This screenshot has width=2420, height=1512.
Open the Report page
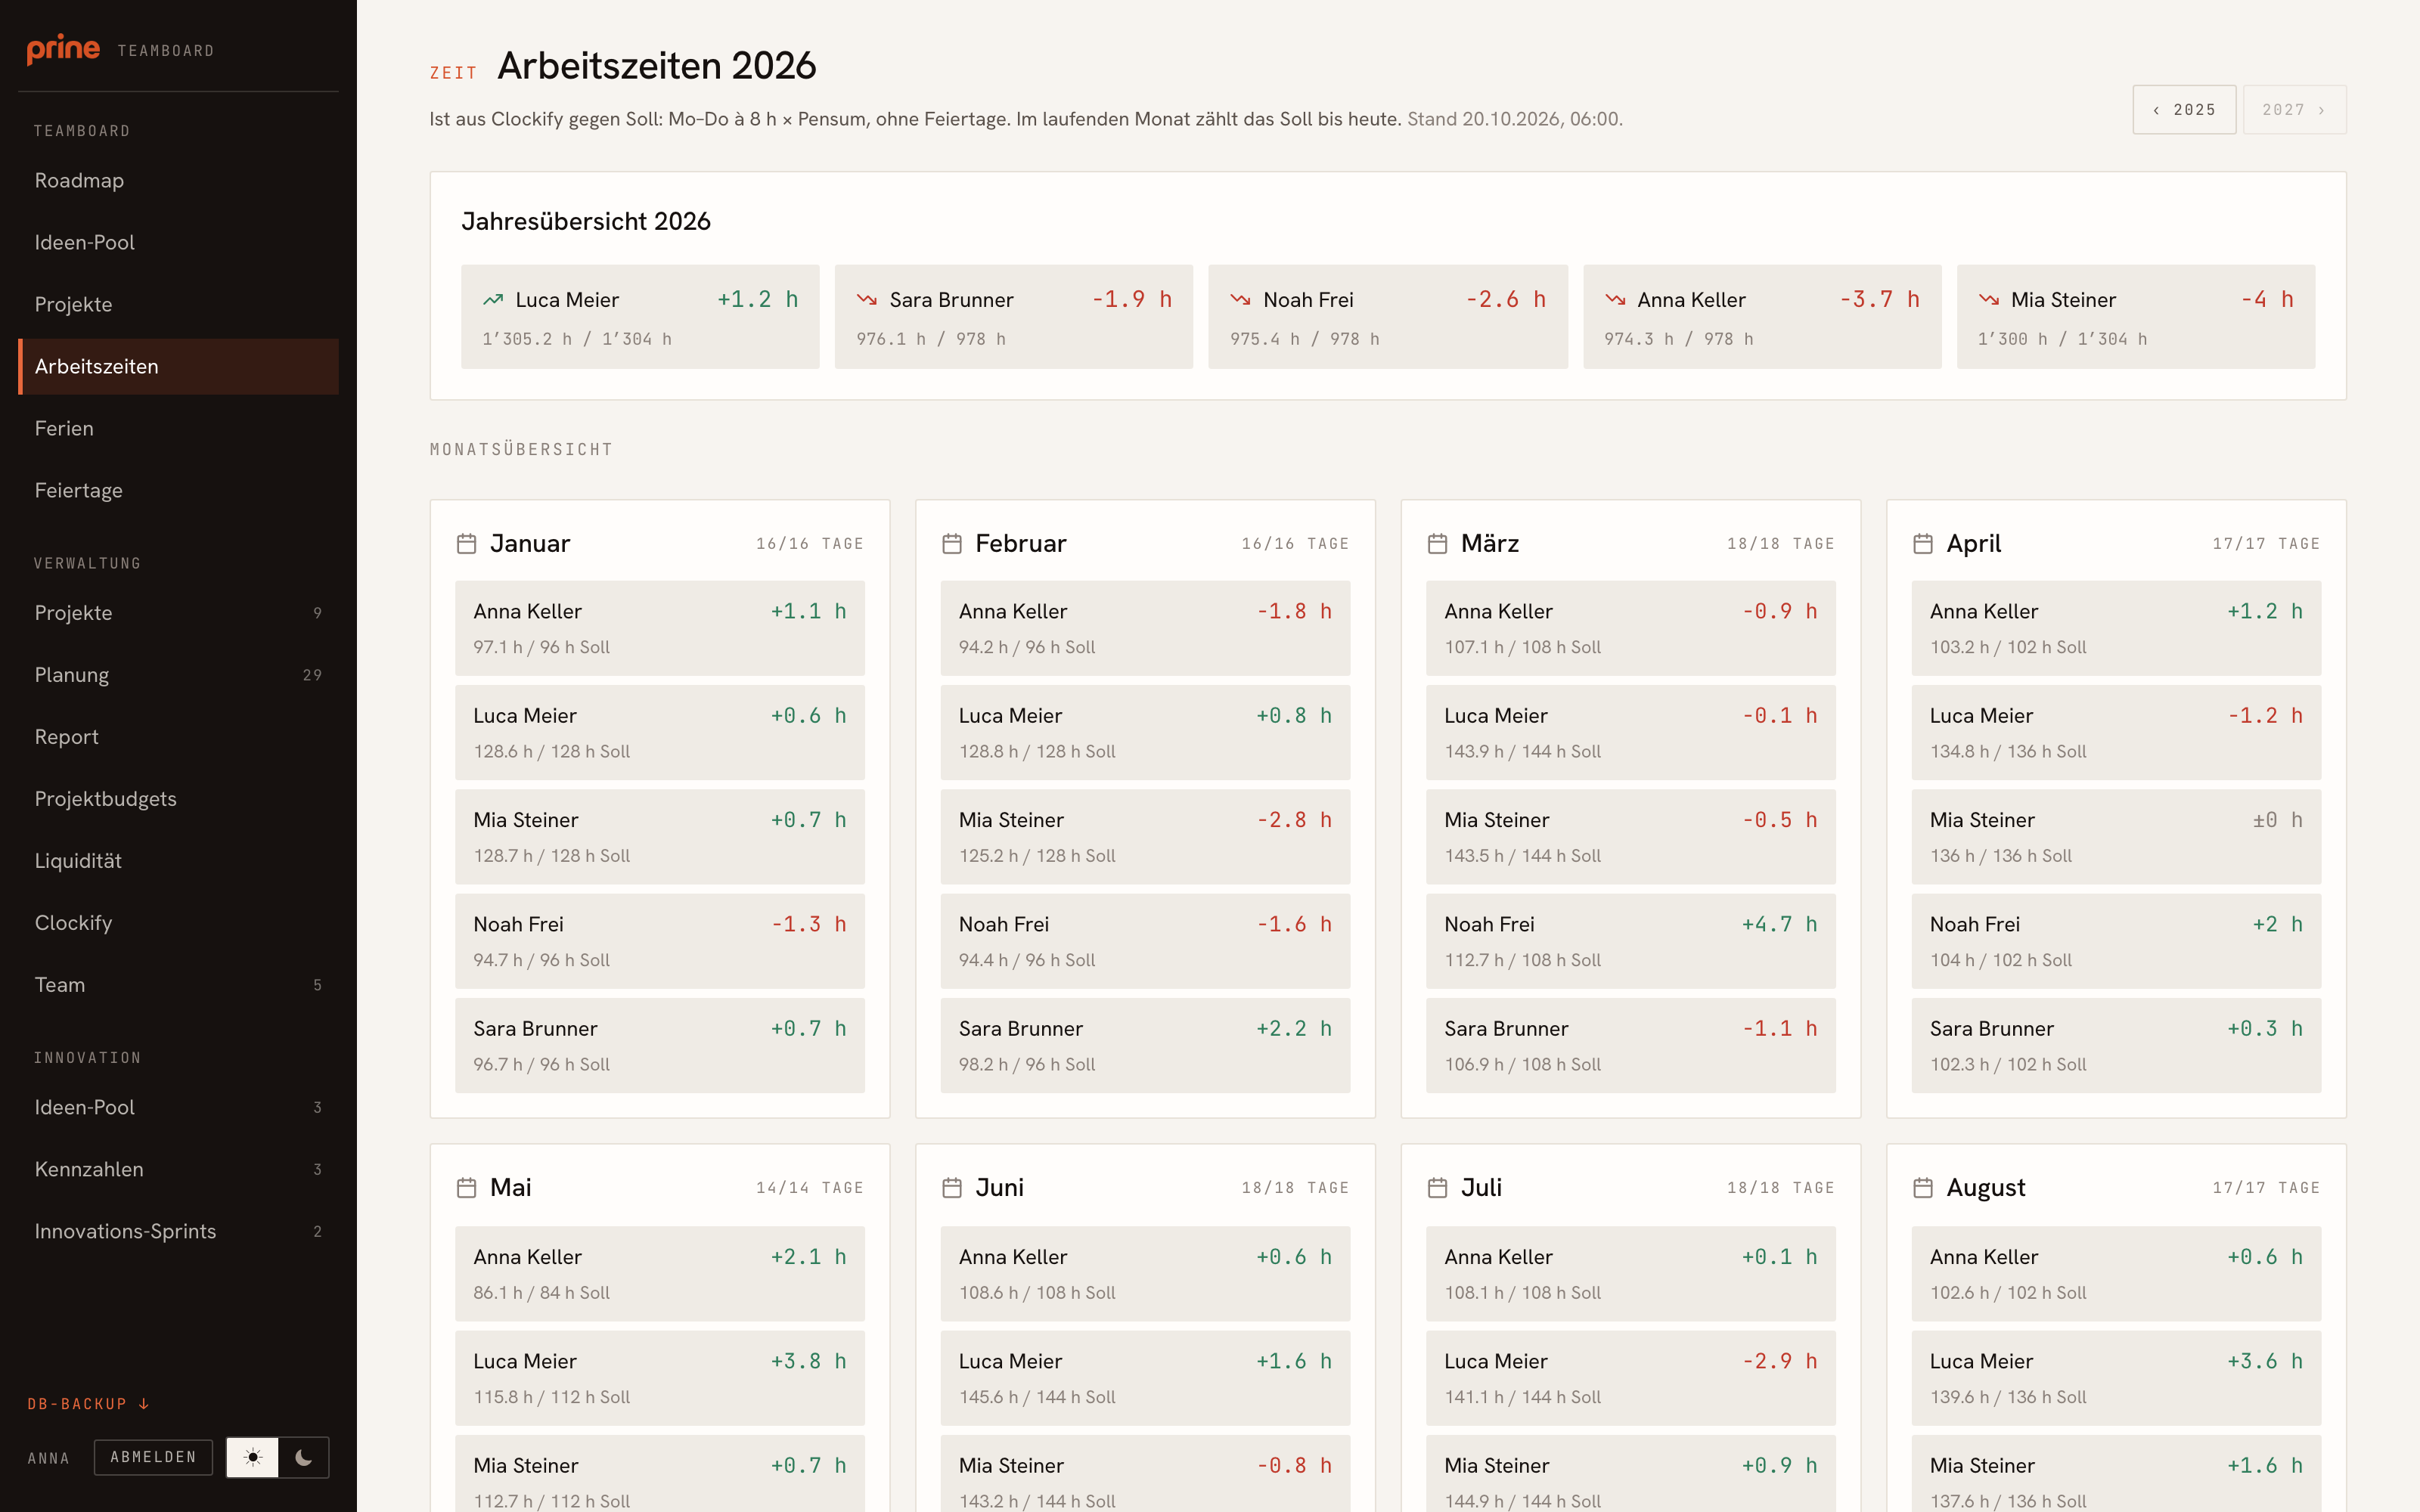[178, 737]
